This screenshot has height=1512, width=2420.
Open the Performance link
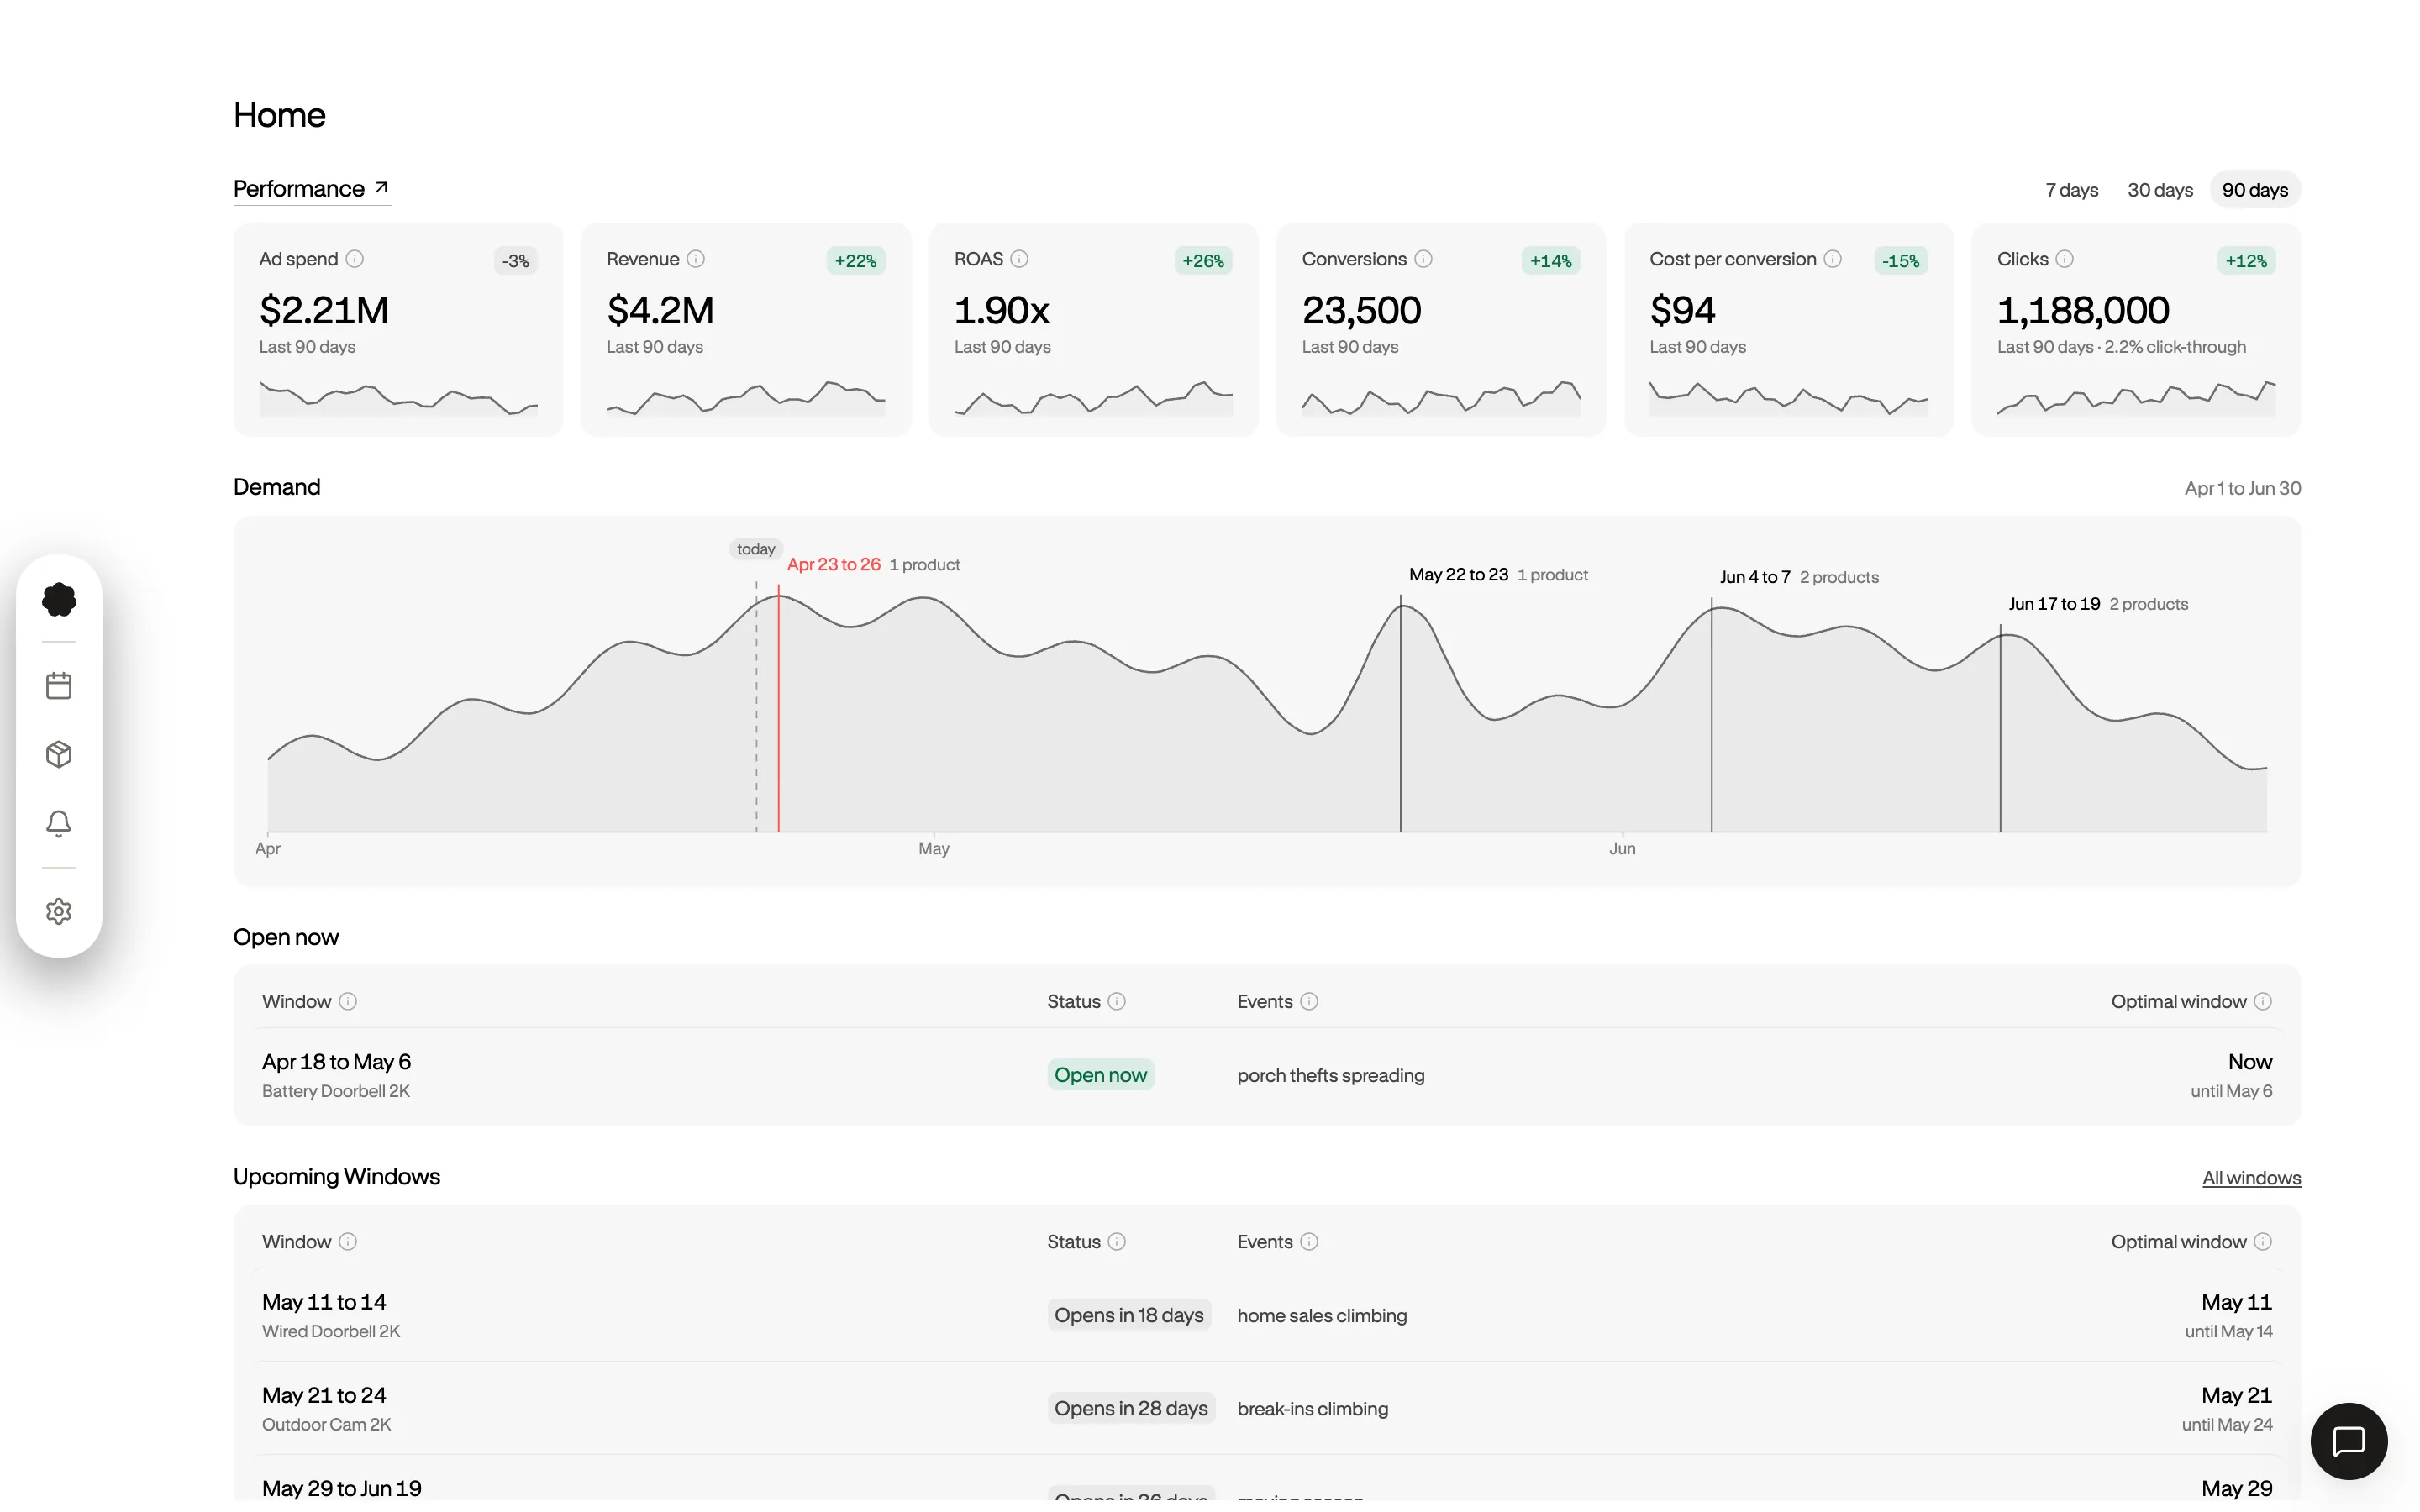click(x=311, y=189)
